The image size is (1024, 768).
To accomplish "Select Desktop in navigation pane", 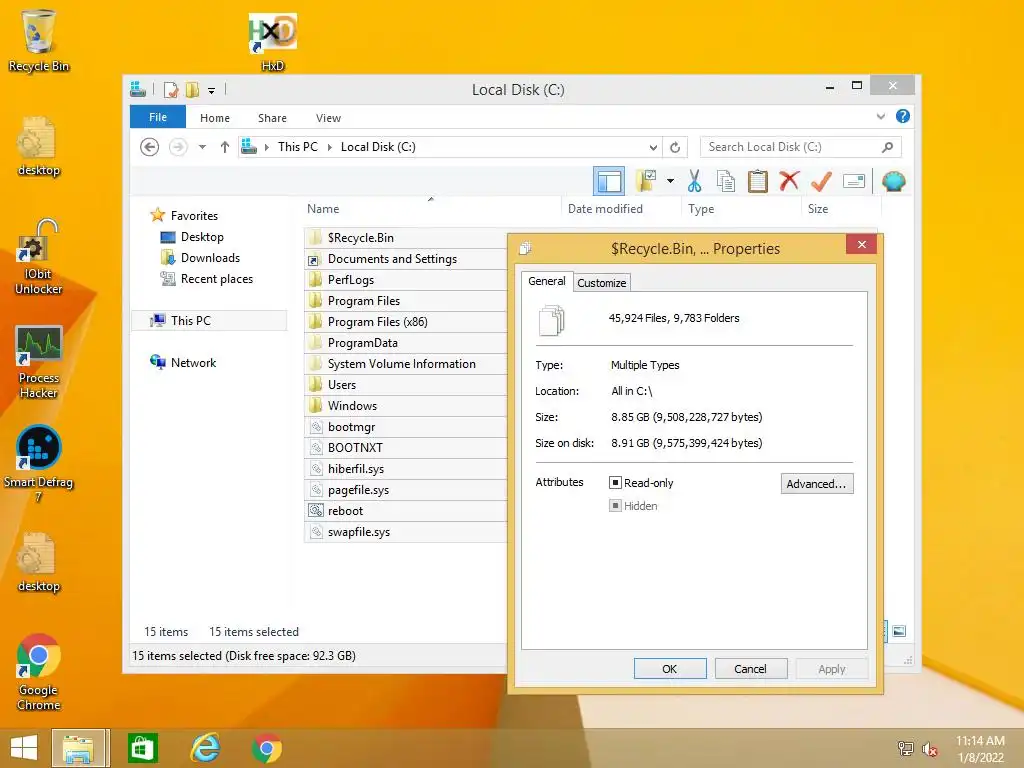I will [202, 236].
